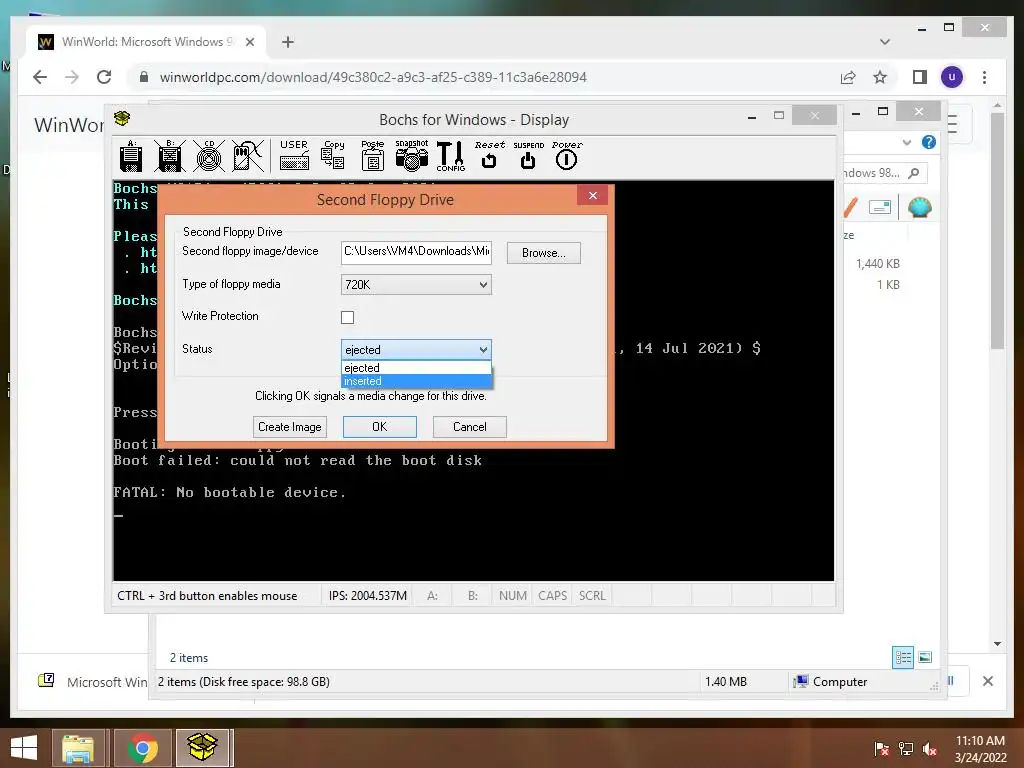Enable the Write Protection checkbox
1024x768 pixels.
tap(347, 317)
